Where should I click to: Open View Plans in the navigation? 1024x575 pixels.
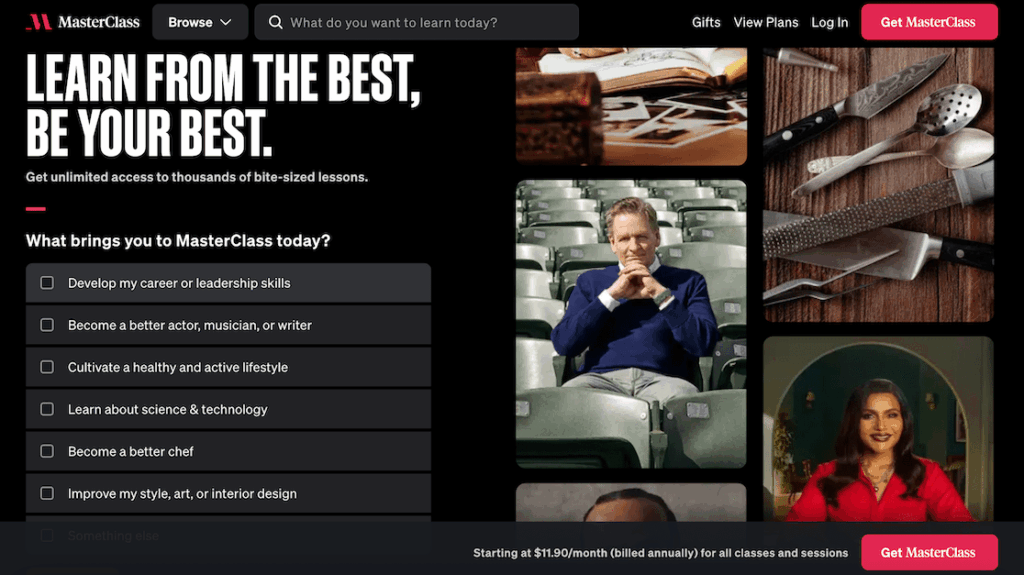(x=766, y=22)
